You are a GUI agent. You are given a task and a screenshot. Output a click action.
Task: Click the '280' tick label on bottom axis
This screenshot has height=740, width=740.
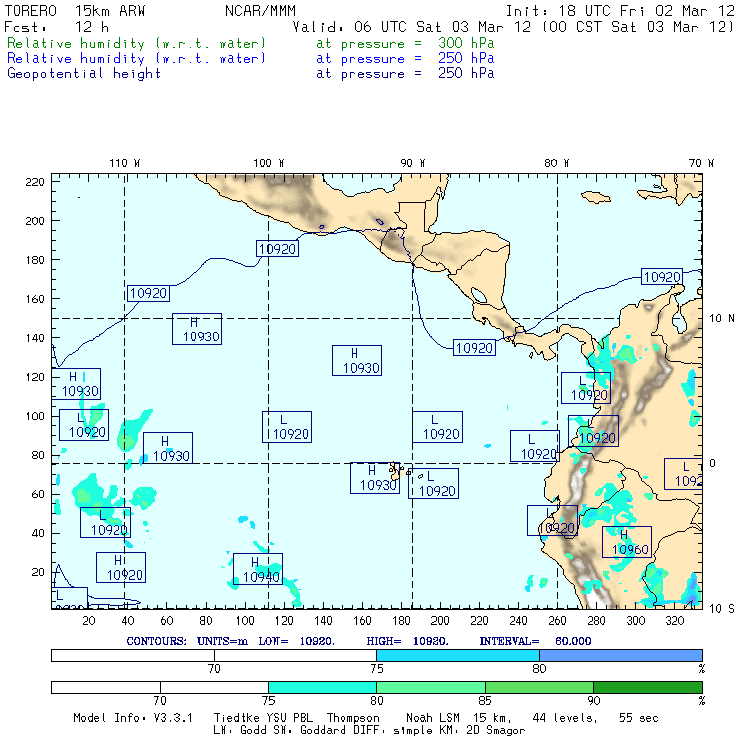coord(597,621)
